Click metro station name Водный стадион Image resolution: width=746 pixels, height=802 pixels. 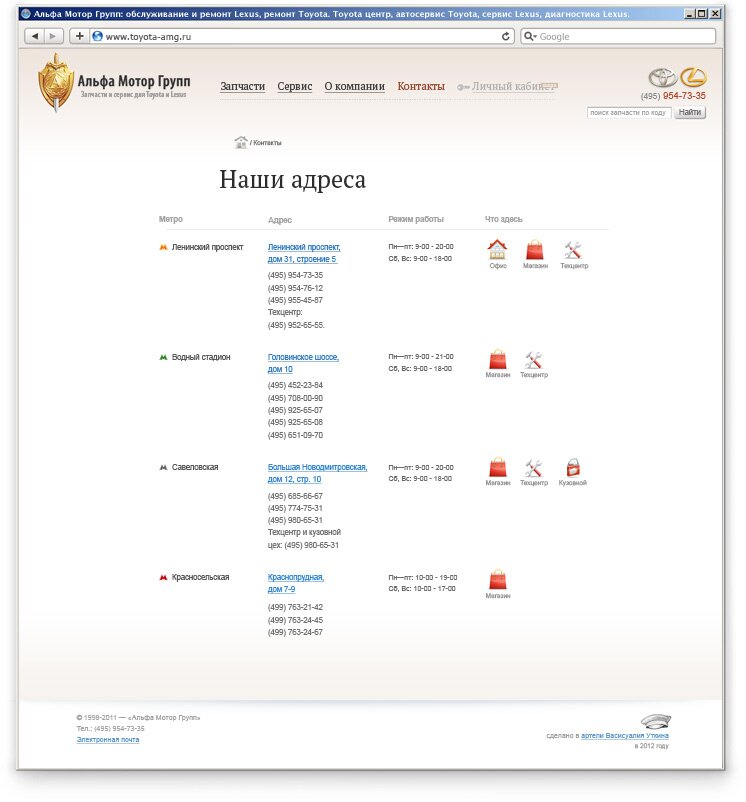(201, 357)
